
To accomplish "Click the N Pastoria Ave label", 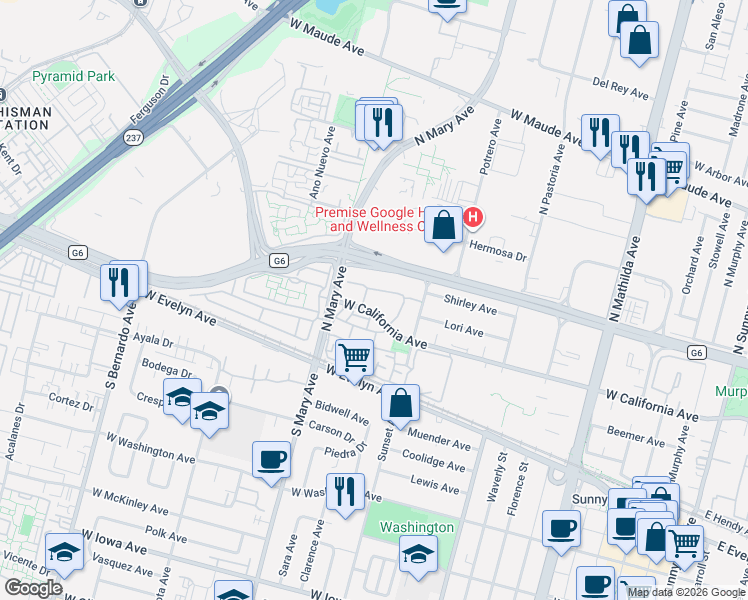I will [x=552, y=179].
